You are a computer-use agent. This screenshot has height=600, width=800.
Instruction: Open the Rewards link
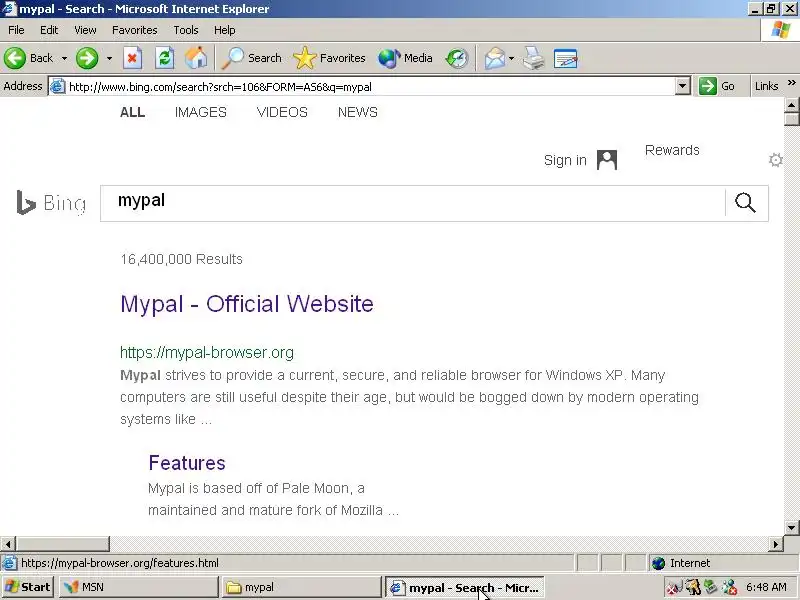click(x=672, y=150)
